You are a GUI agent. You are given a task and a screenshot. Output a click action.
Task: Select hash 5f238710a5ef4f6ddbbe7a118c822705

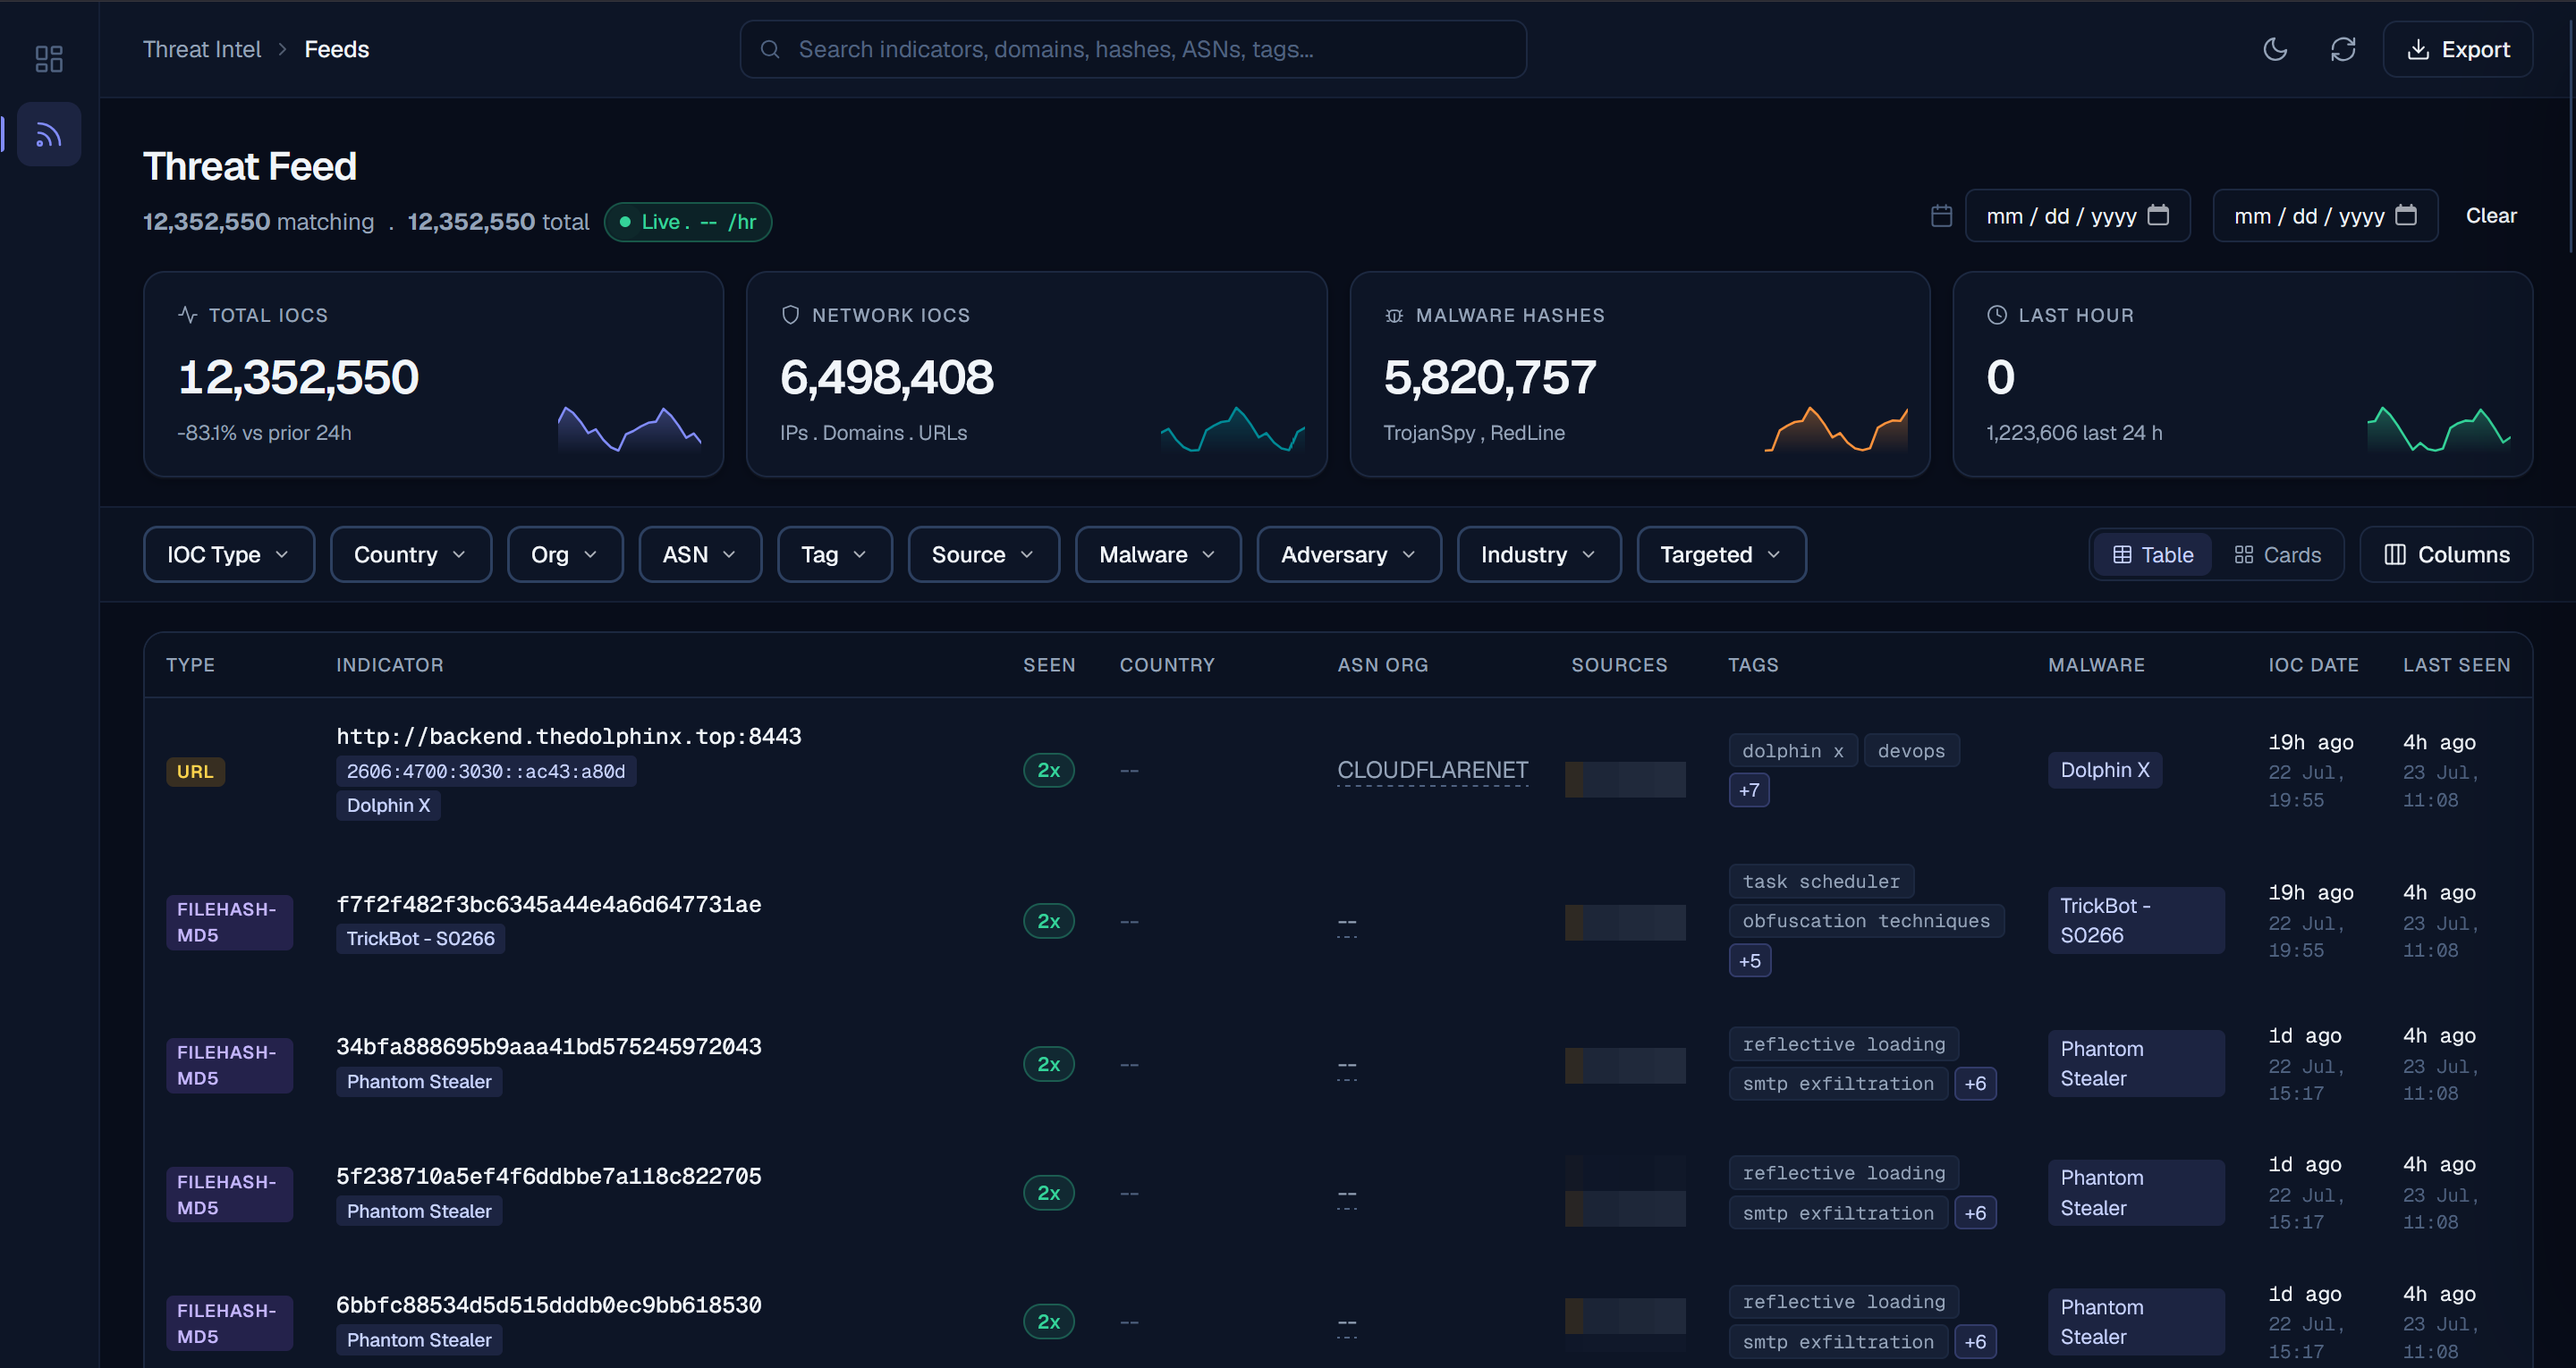coord(549,1177)
